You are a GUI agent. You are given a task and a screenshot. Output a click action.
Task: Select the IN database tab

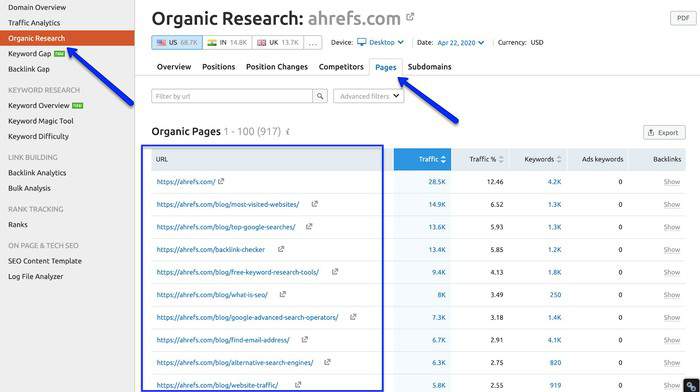227,43
